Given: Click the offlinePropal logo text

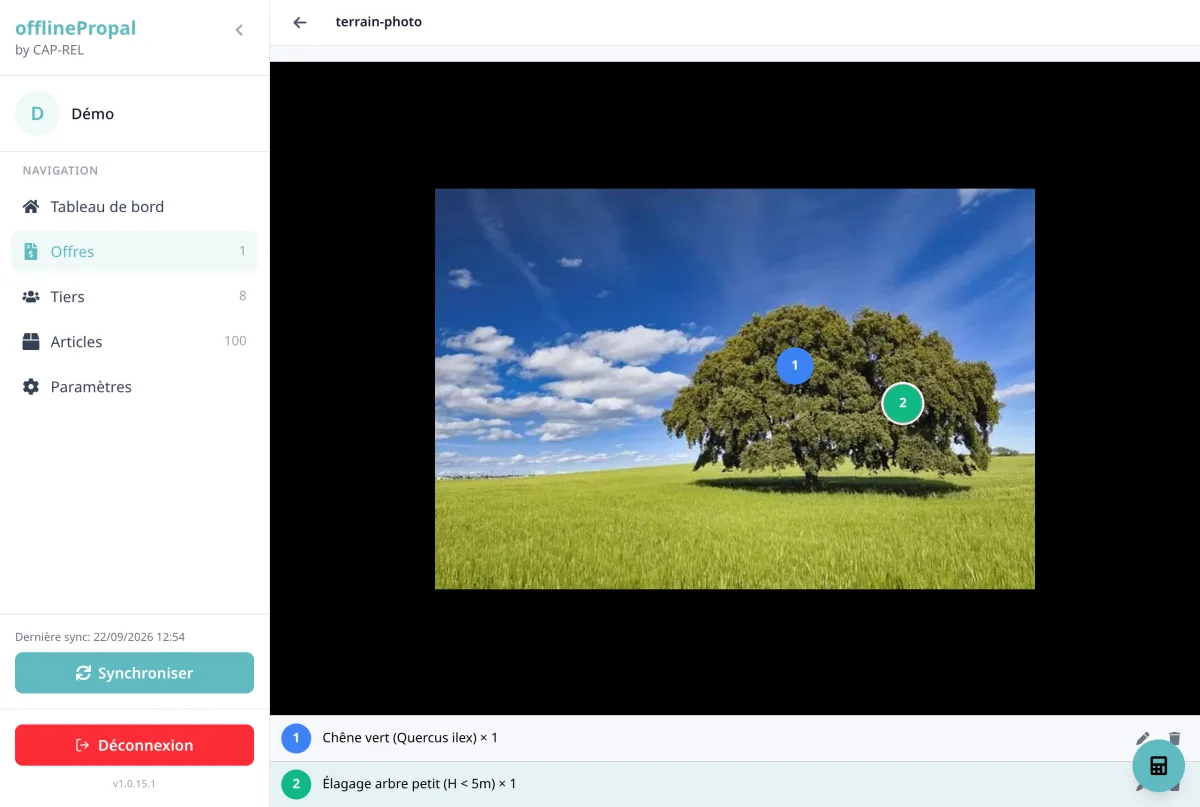Looking at the screenshot, I should tap(76, 28).
